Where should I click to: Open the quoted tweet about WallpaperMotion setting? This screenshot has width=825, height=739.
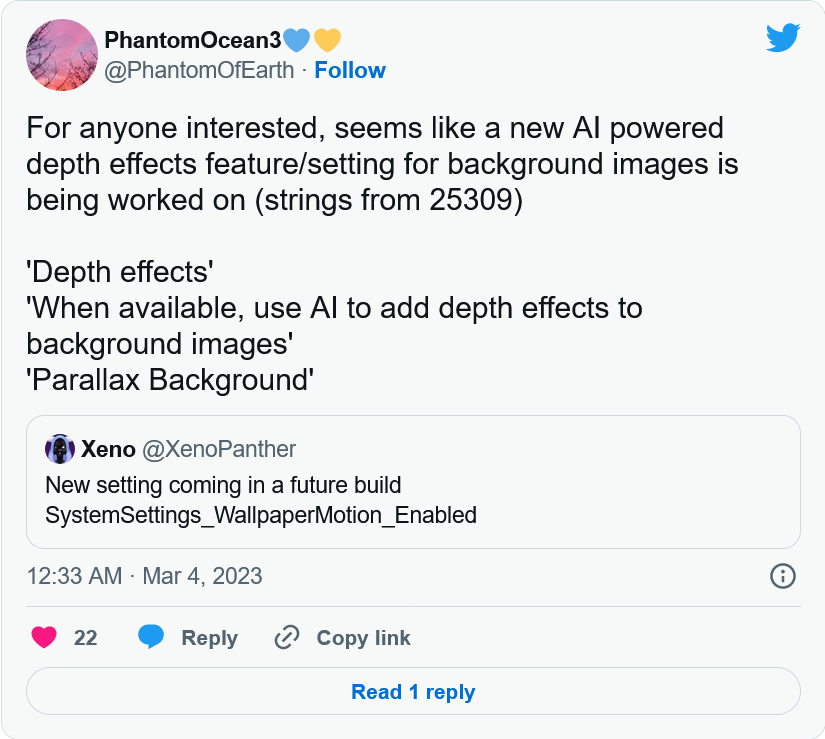(x=414, y=482)
